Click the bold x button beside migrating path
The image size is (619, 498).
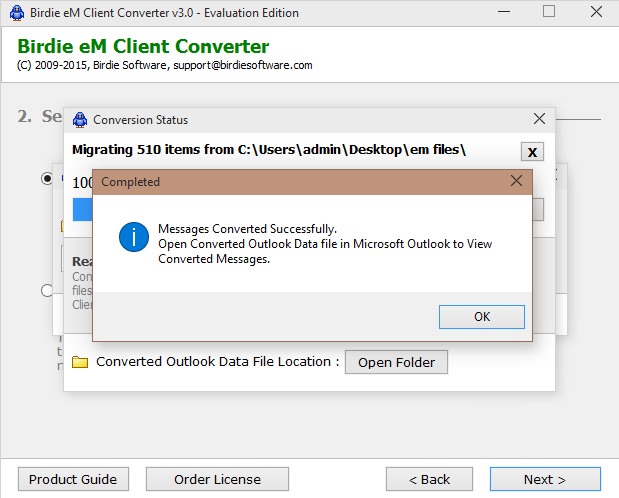point(532,152)
